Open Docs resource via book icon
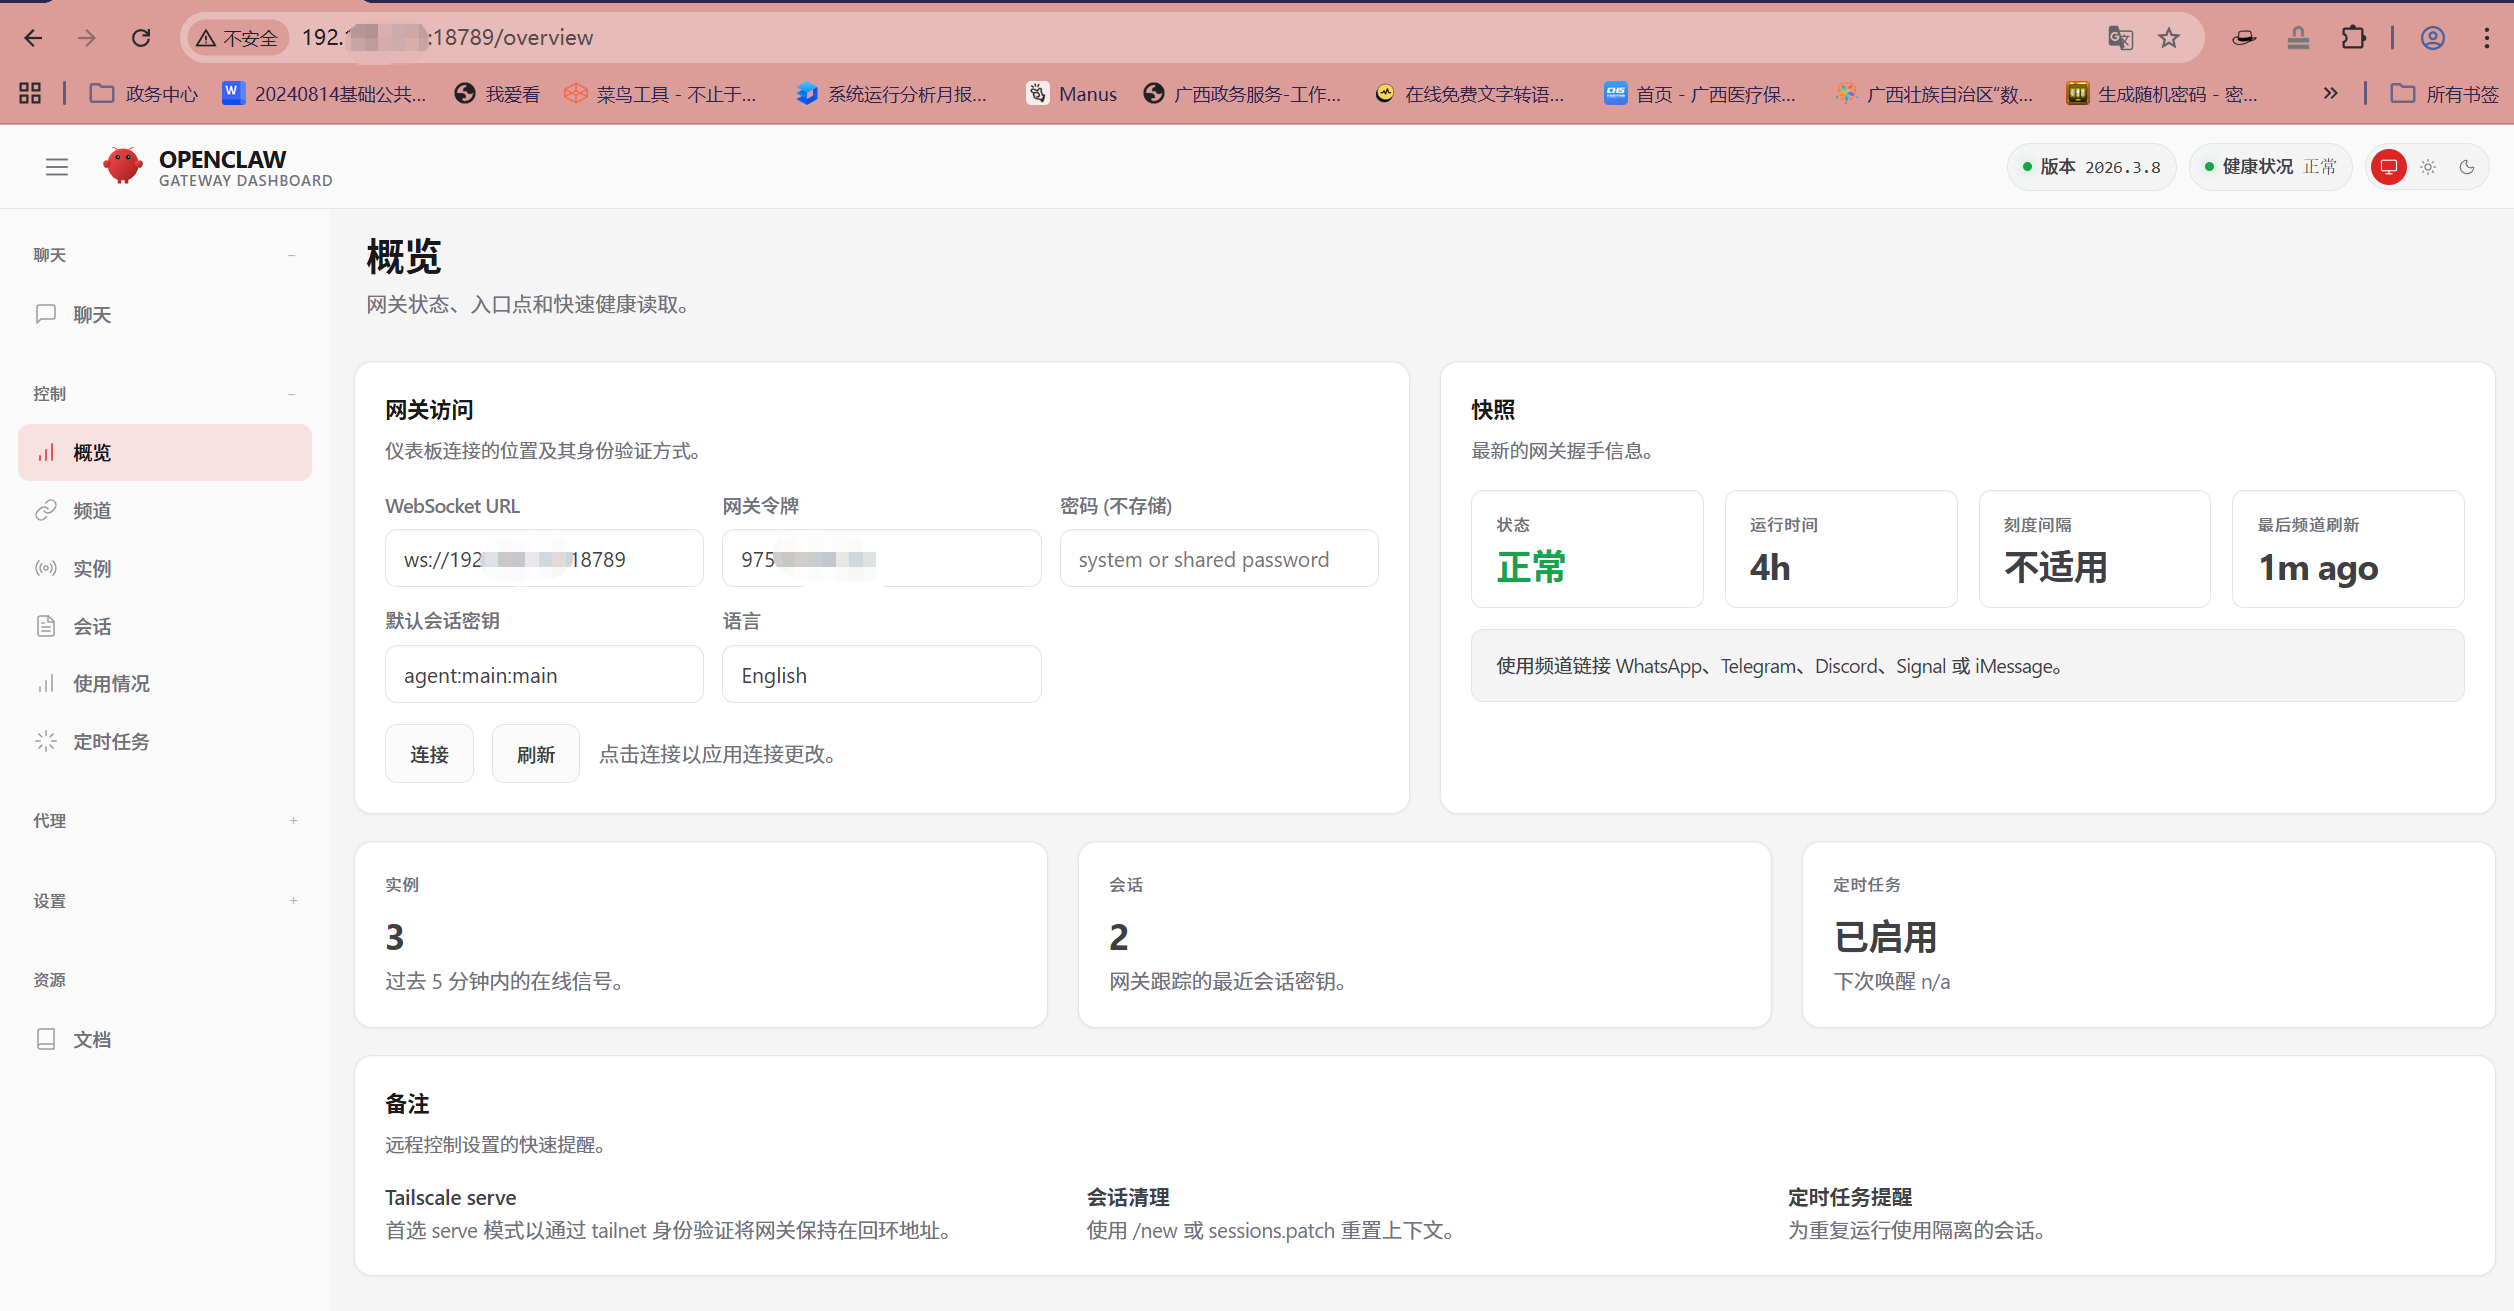2514x1311 pixels. pyautogui.click(x=46, y=1039)
